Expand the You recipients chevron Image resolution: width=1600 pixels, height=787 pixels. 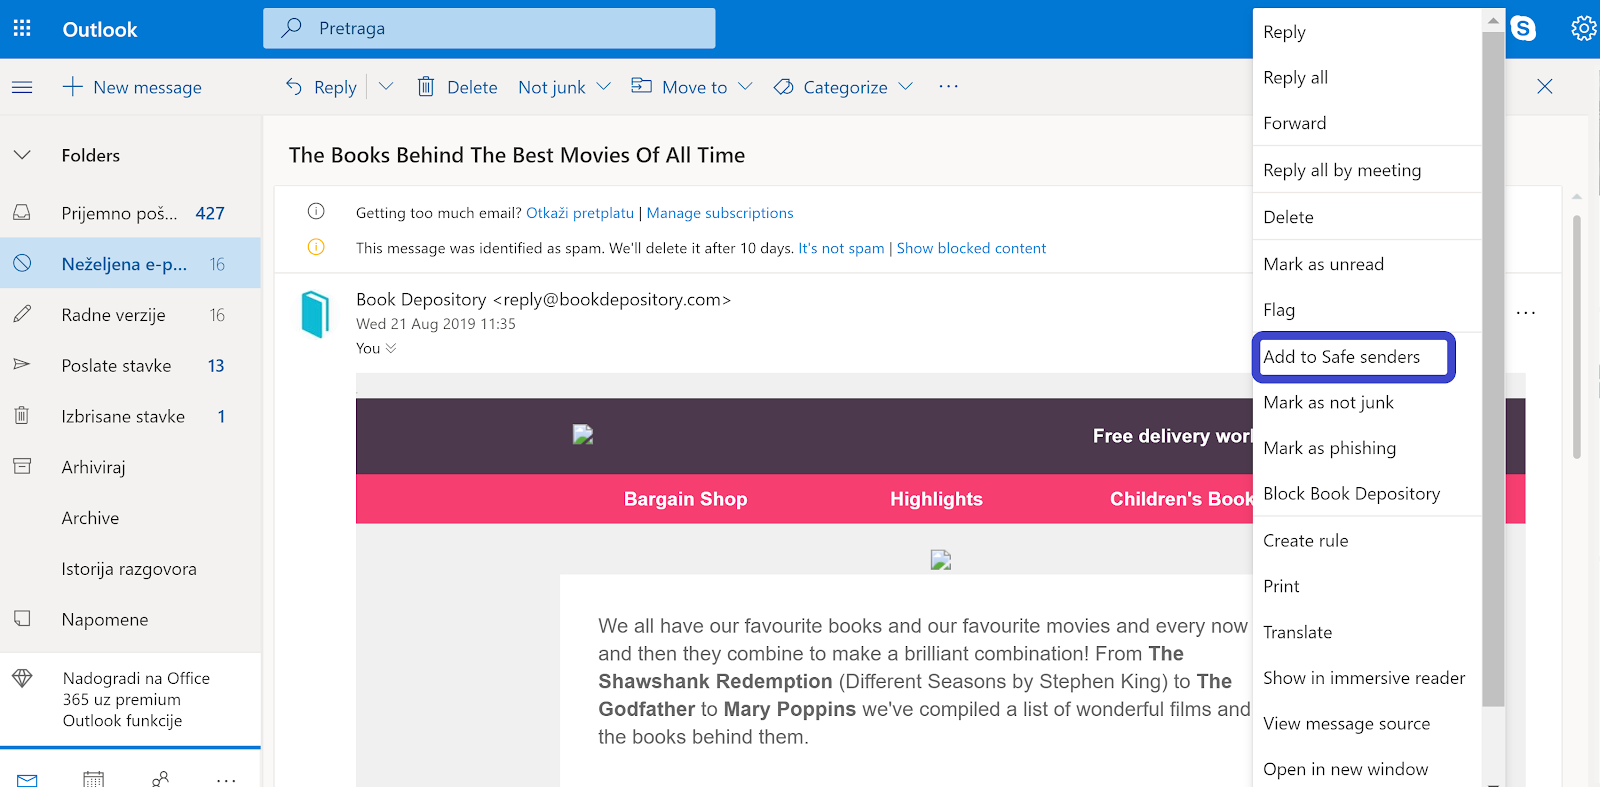pos(391,348)
